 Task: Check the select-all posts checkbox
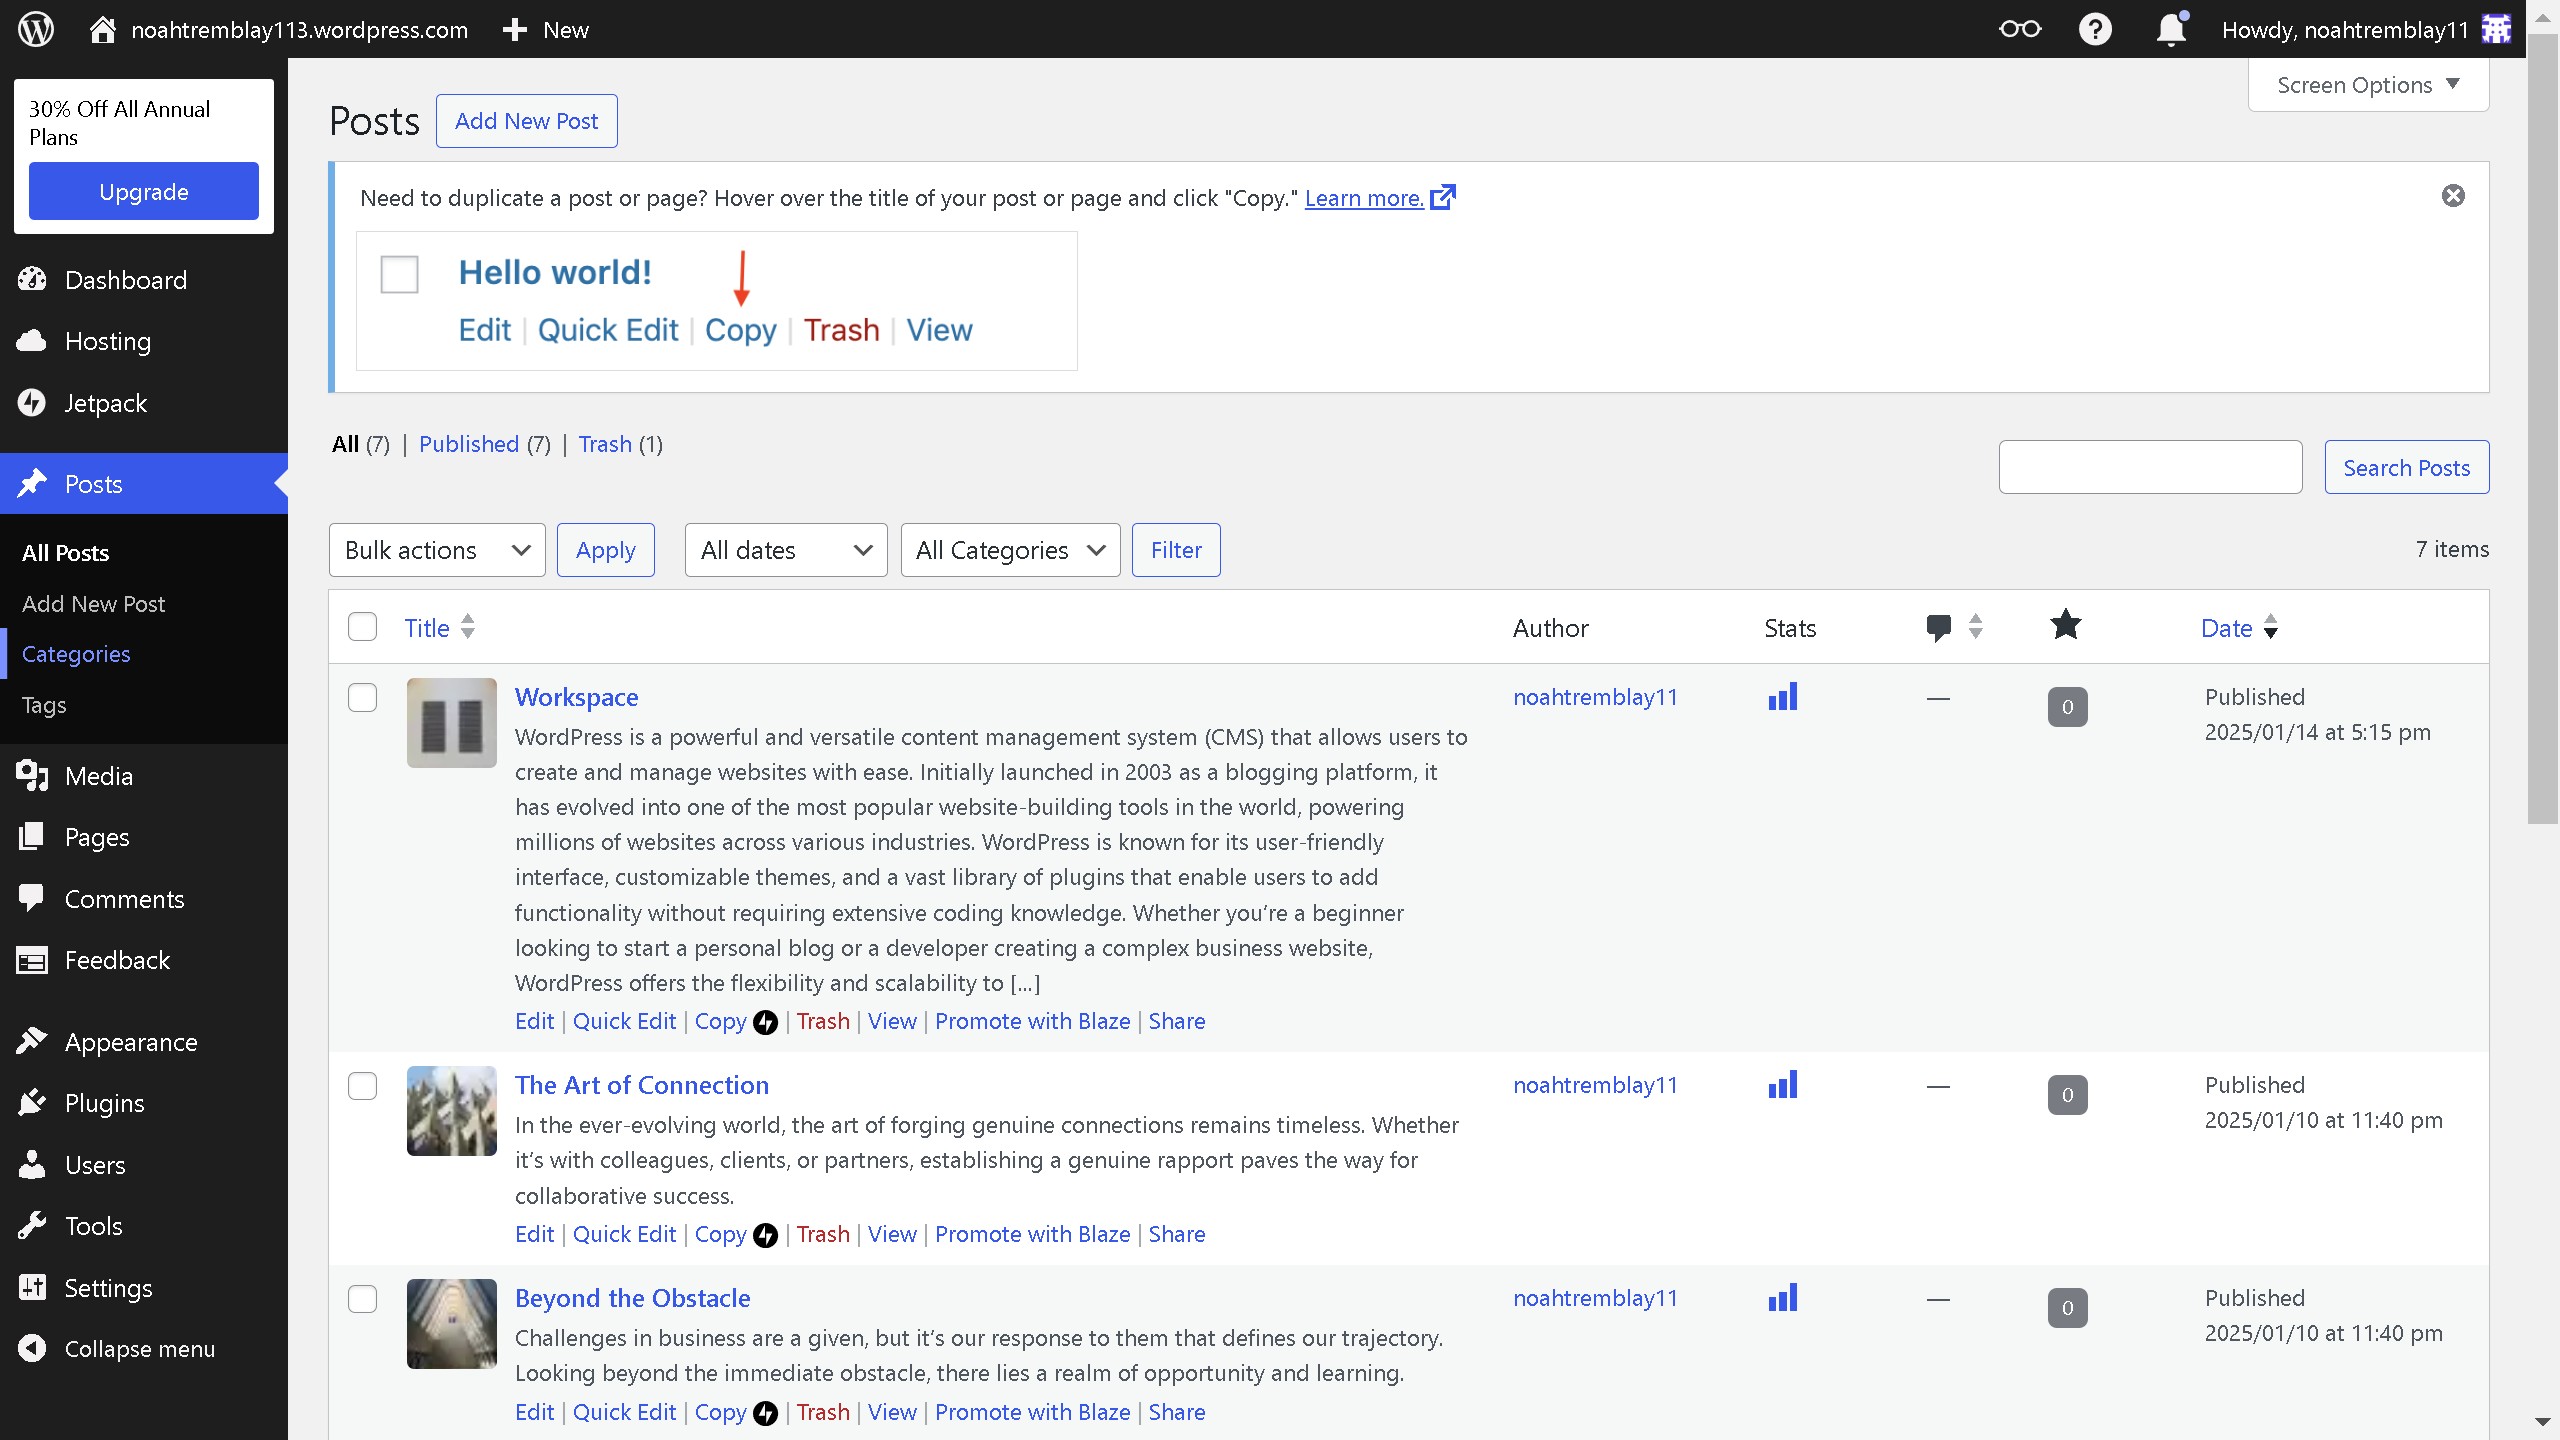point(362,627)
